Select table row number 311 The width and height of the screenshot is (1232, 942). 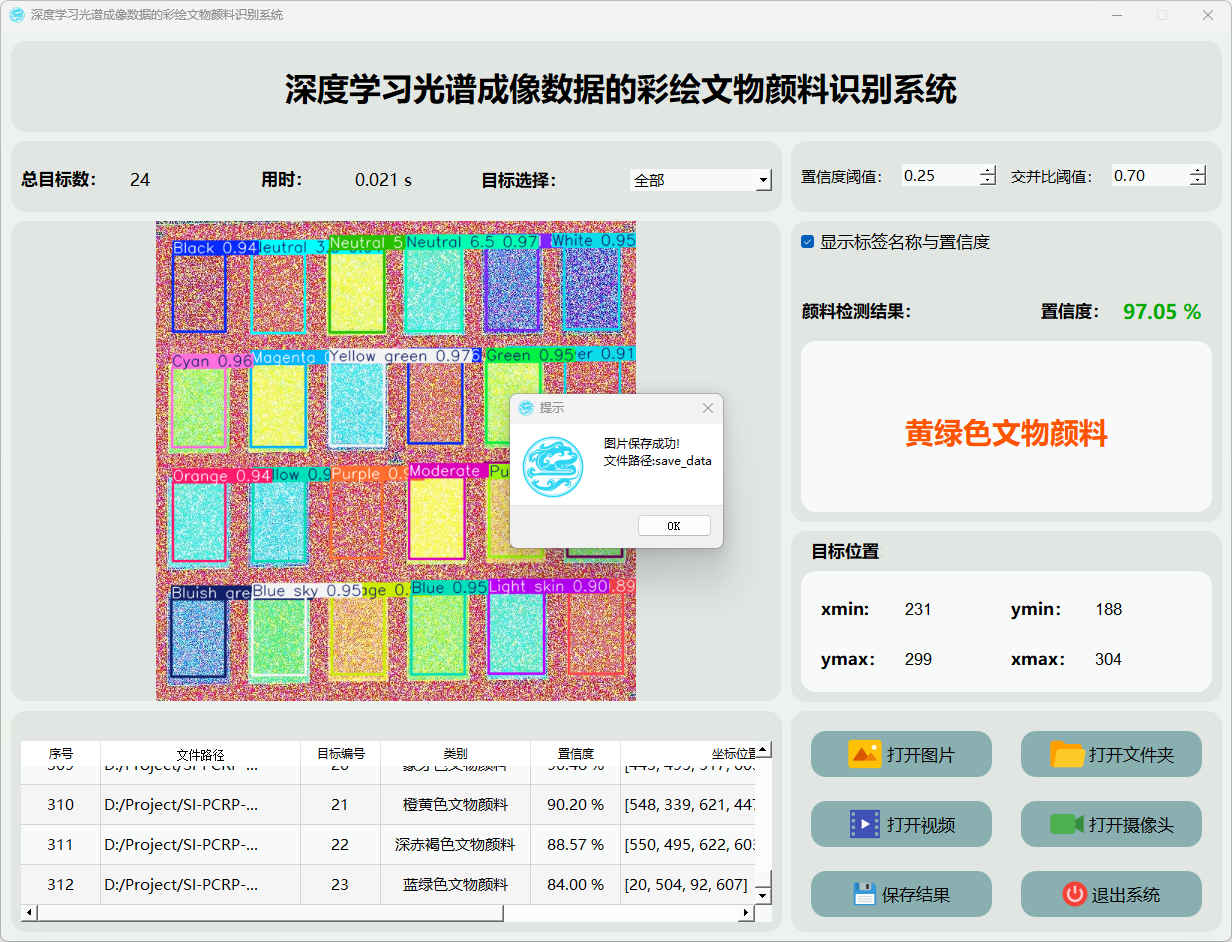point(60,845)
